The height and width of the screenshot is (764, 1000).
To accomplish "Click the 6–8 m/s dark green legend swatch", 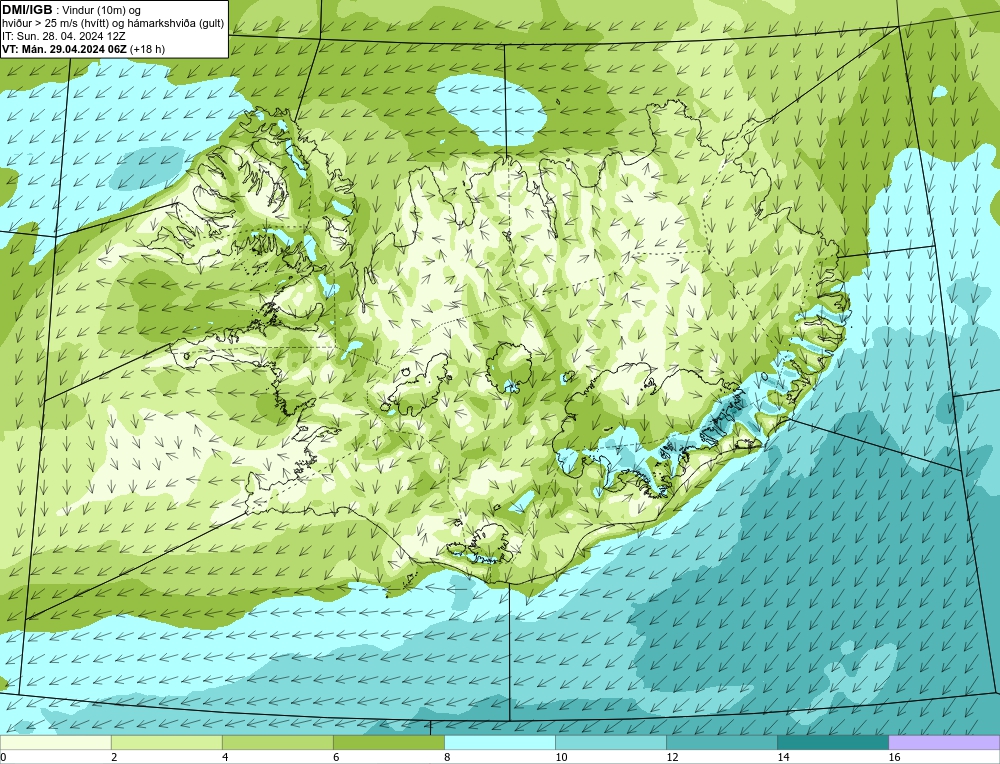I will [x=388, y=742].
